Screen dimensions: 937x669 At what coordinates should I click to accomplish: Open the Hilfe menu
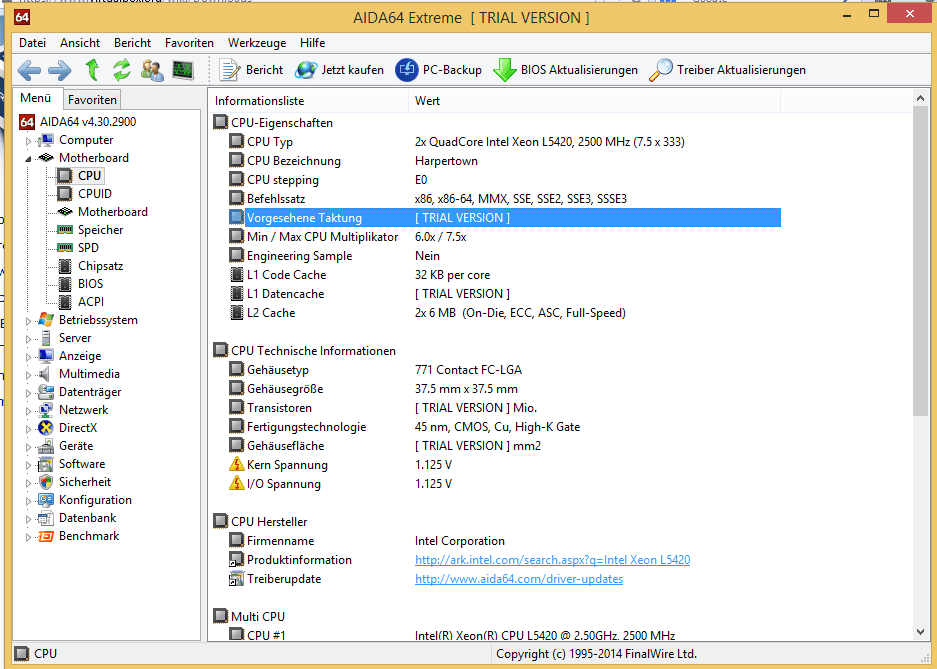tap(313, 43)
